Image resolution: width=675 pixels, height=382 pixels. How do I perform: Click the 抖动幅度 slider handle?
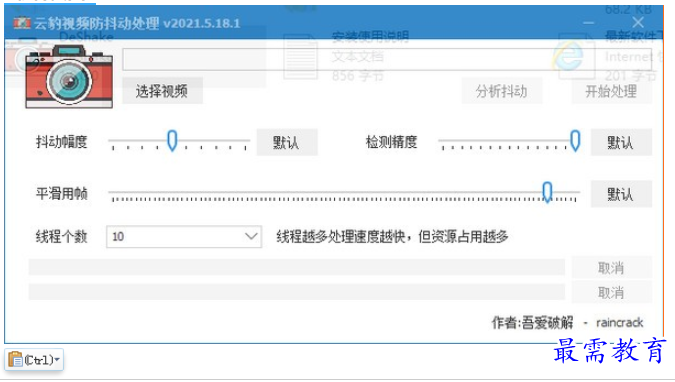point(172,140)
